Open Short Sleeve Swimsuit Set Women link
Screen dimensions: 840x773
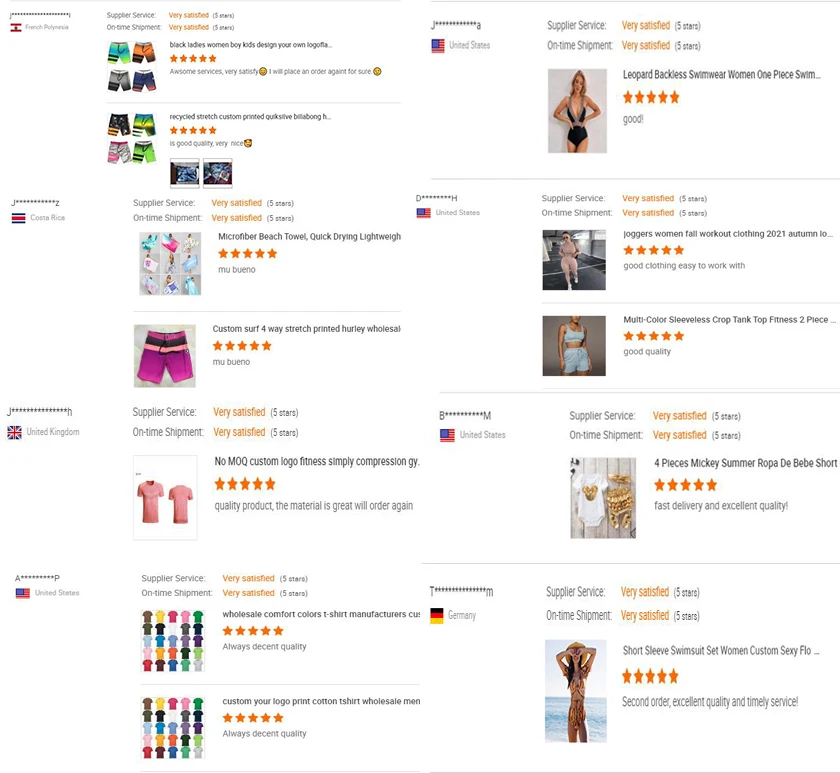(x=720, y=651)
